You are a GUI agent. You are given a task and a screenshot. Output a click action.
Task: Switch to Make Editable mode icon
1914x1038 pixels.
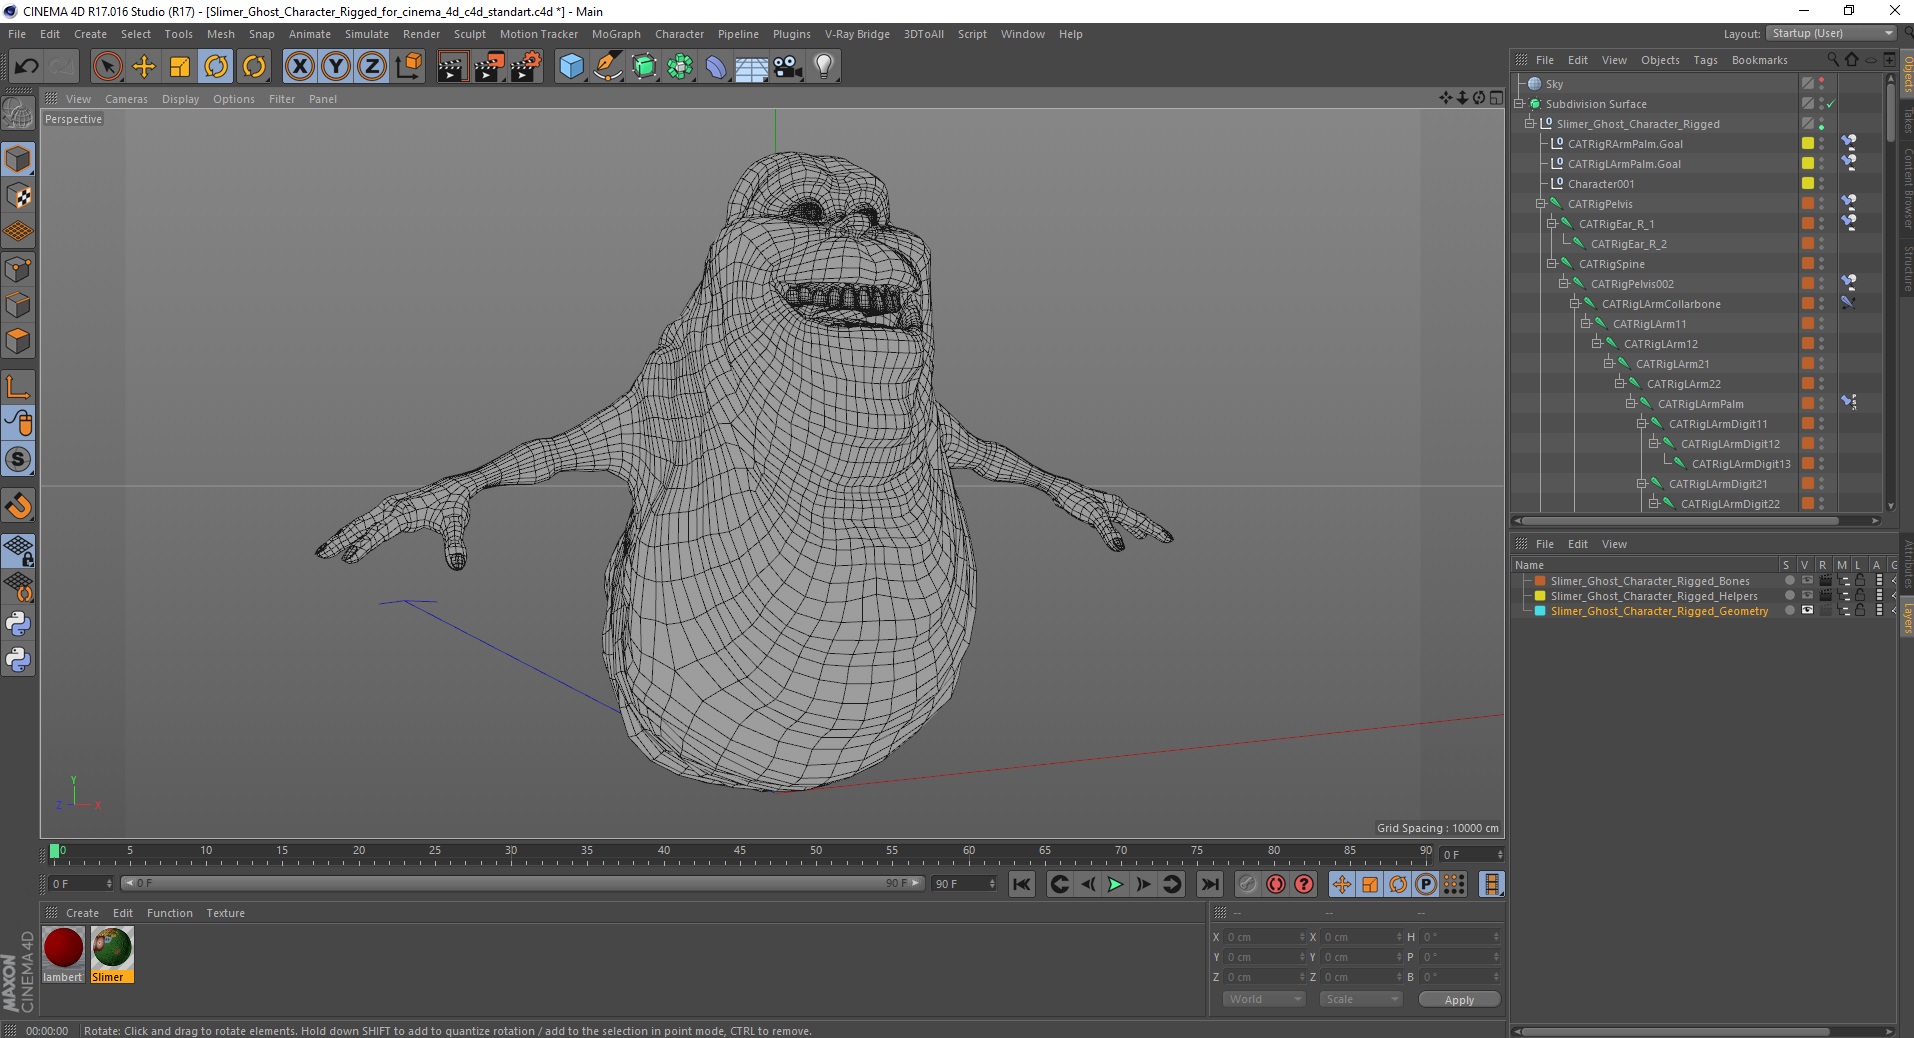pos(18,115)
